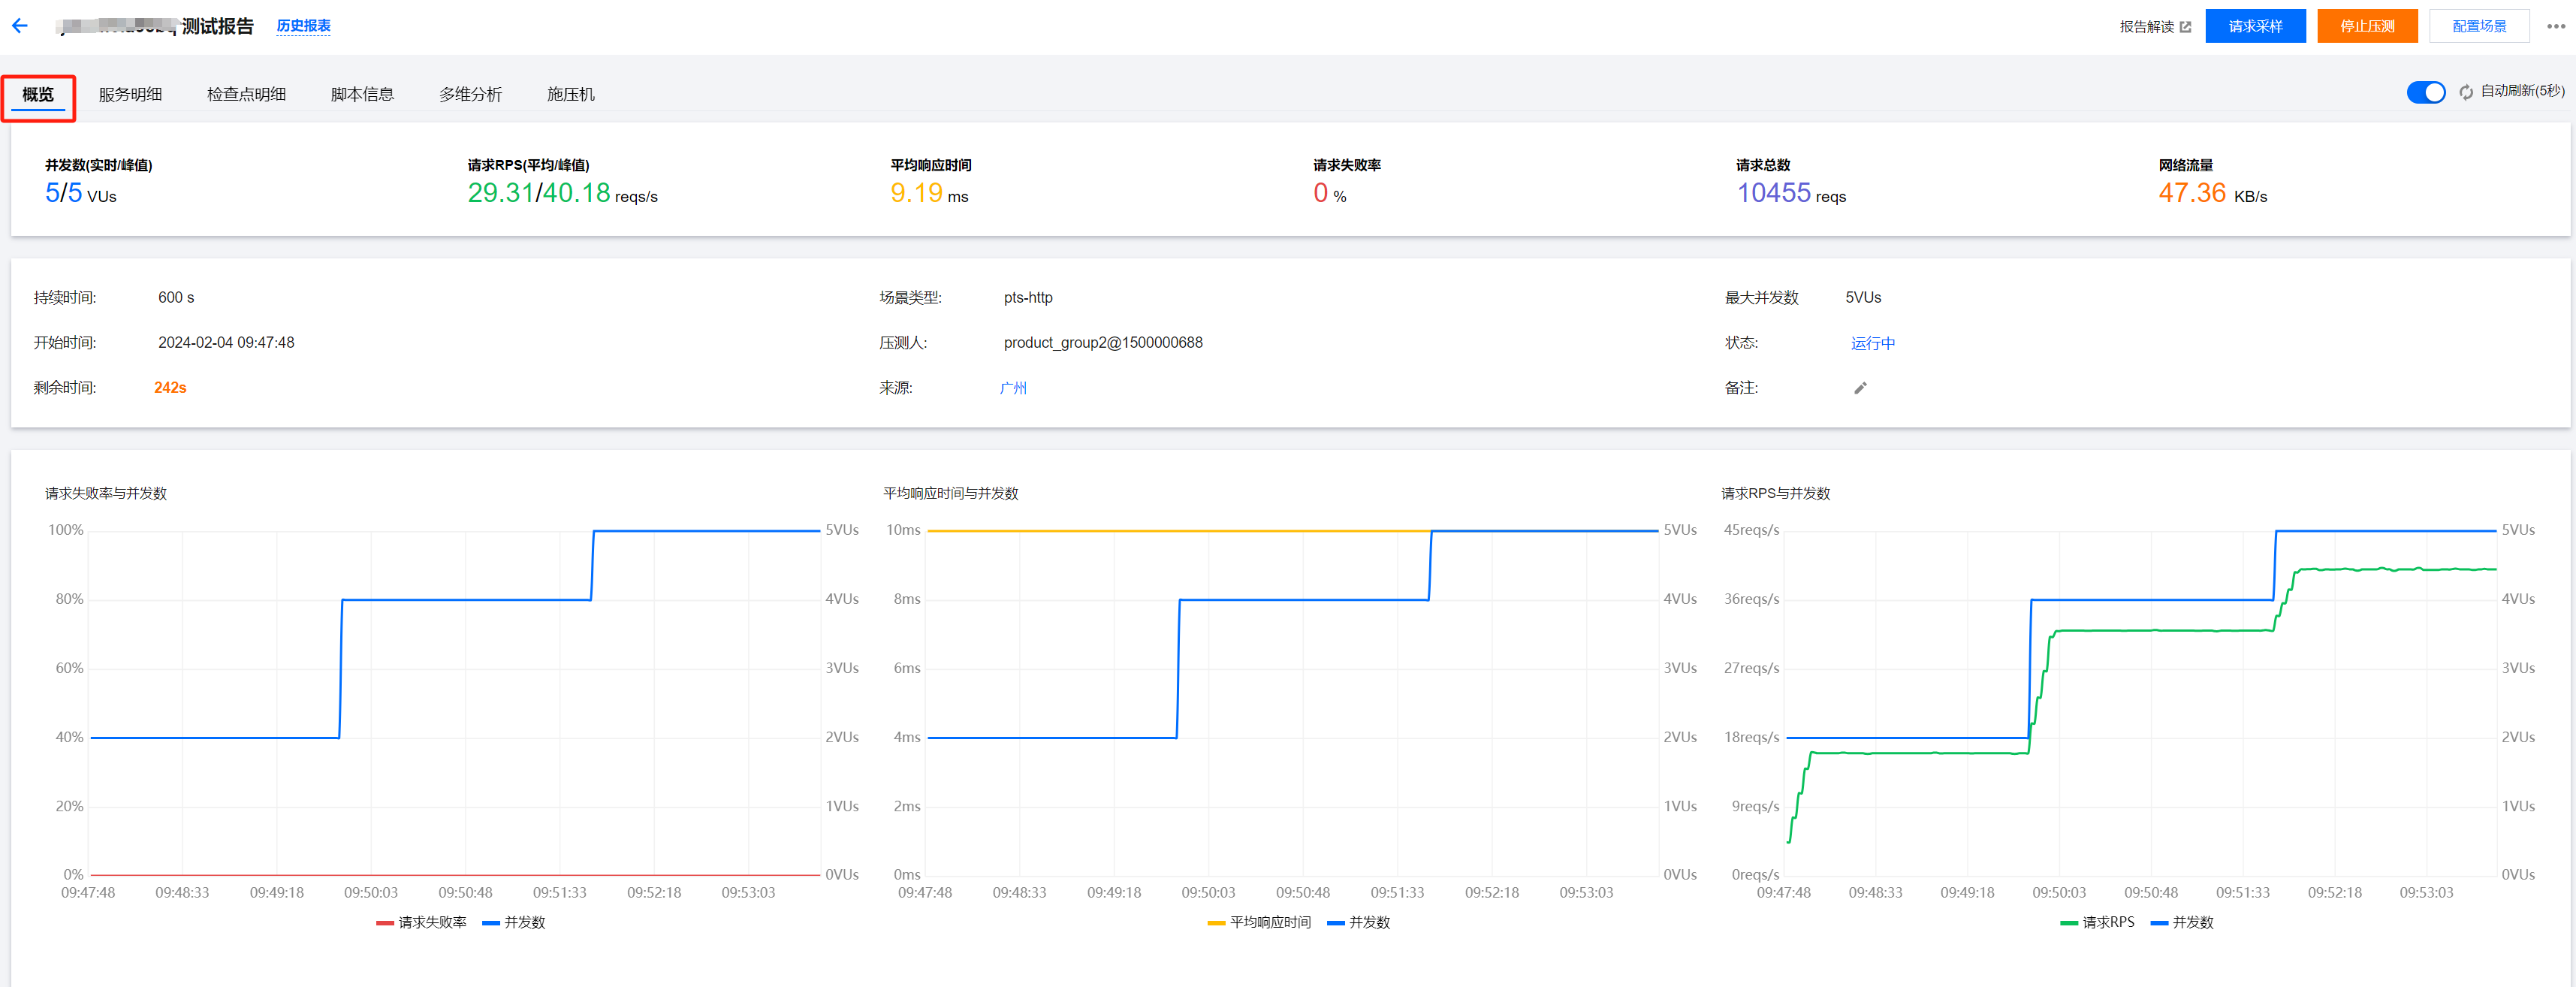Select the 检查点明细 tab
The height and width of the screenshot is (987, 2576).
[x=246, y=94]
